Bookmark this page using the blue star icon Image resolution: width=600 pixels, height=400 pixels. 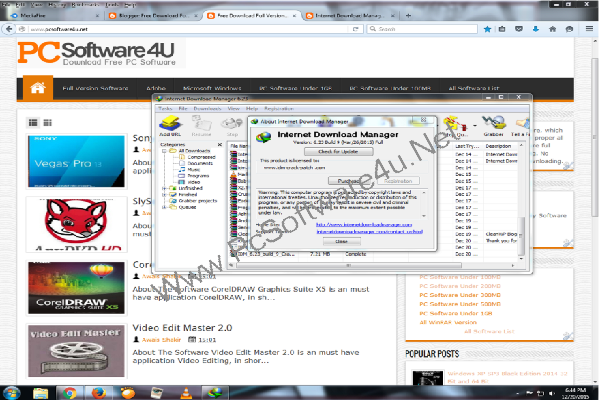[x=487, y=29]
